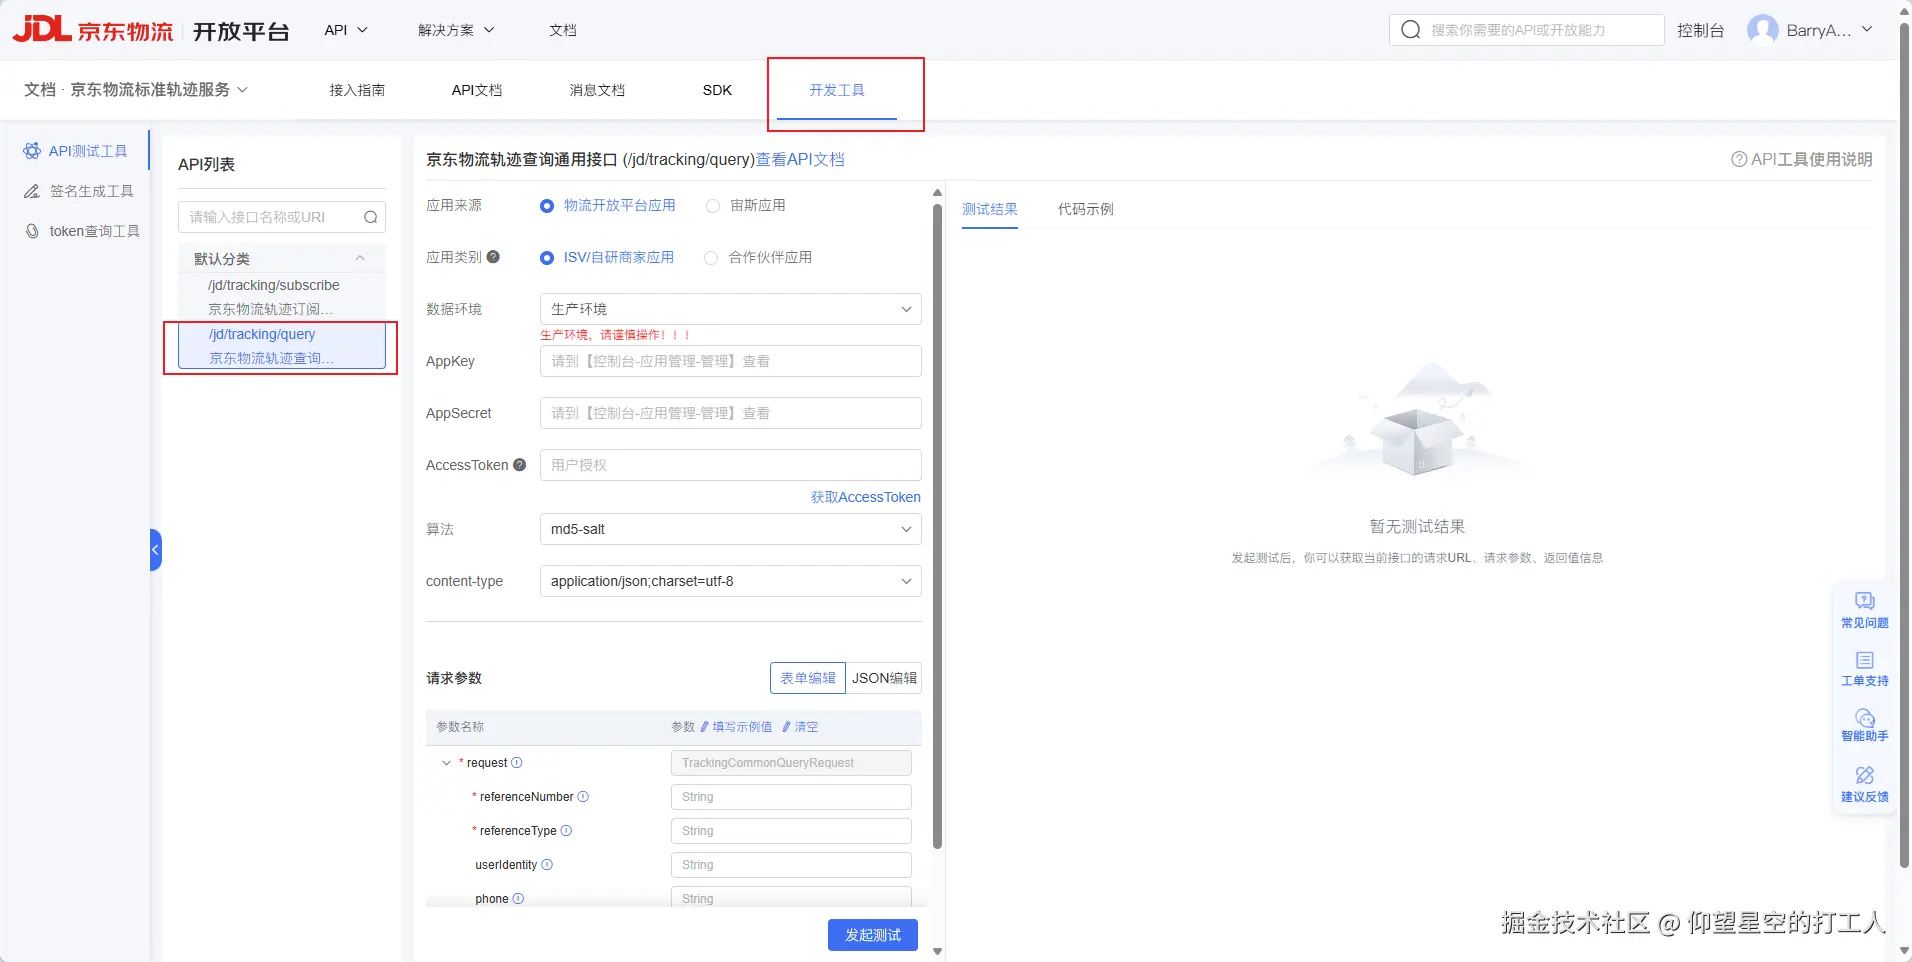This screenshot has height=962, width=1912.
Task: Open the 测试结果 tab
Action: tap(990, 209)
